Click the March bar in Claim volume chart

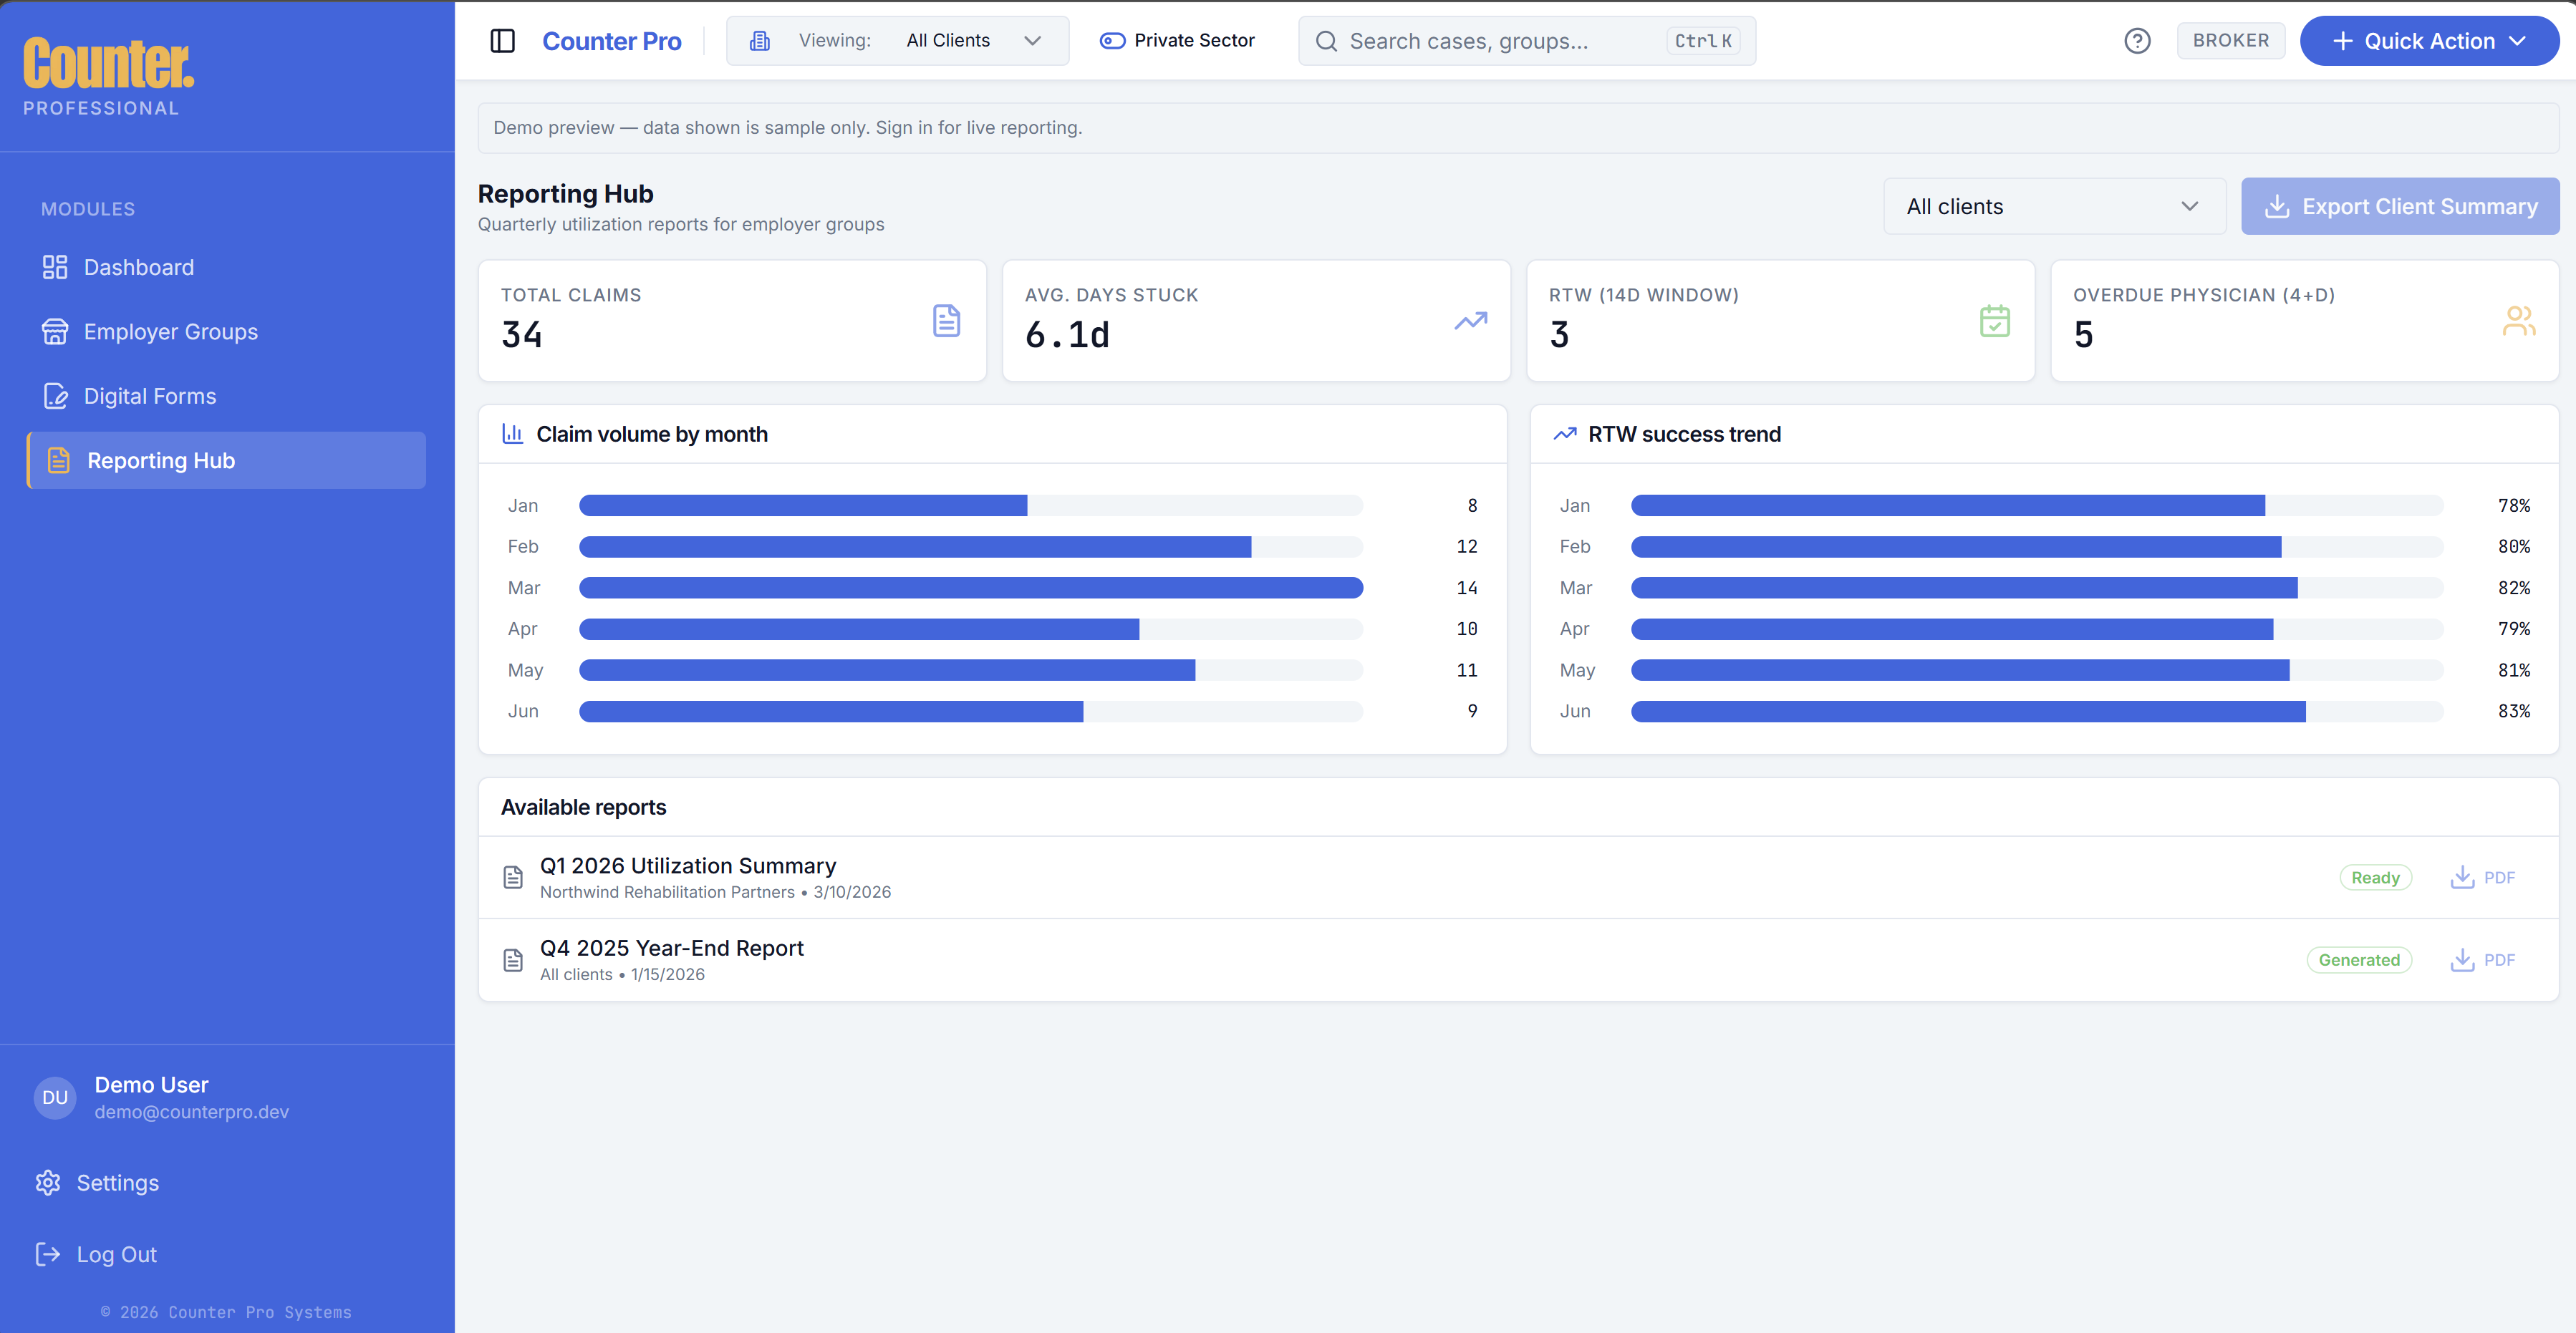tap(970, 588)
